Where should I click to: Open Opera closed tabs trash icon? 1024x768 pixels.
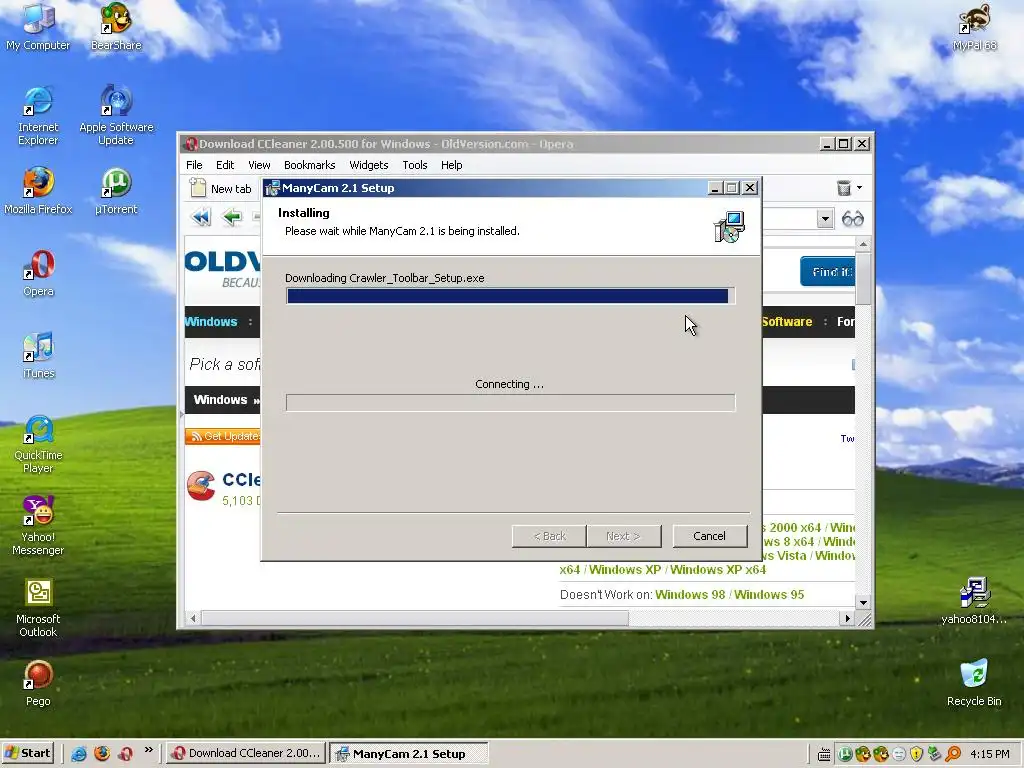click(844, 188)
